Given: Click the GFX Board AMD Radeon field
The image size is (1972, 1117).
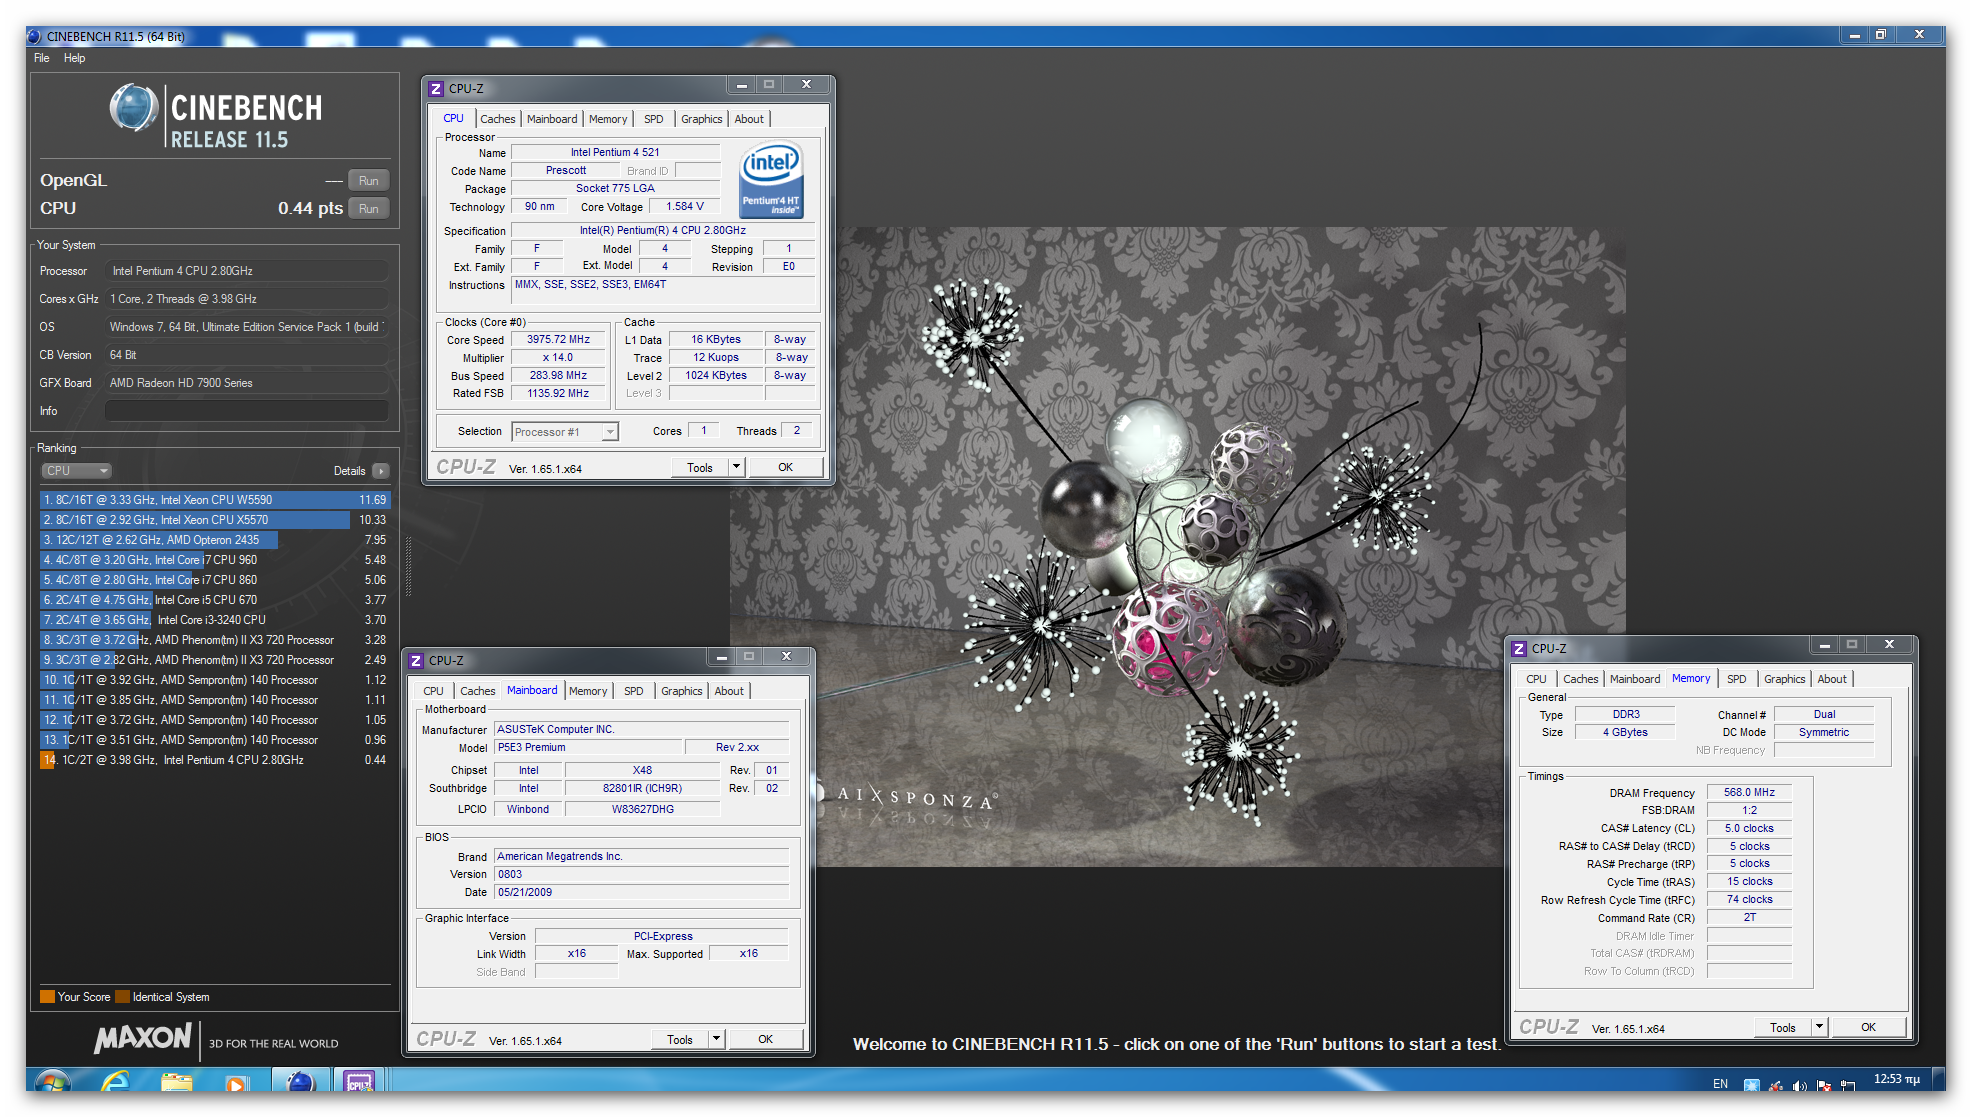Looking at the screenshot, I should 247,383.
